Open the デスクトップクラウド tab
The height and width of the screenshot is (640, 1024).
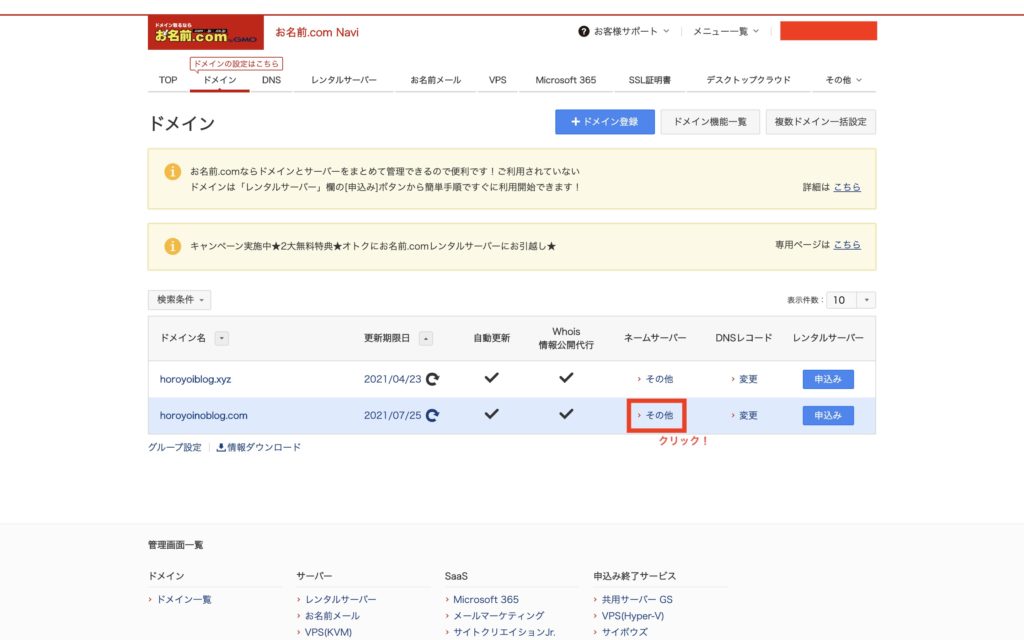pos(748,80)
